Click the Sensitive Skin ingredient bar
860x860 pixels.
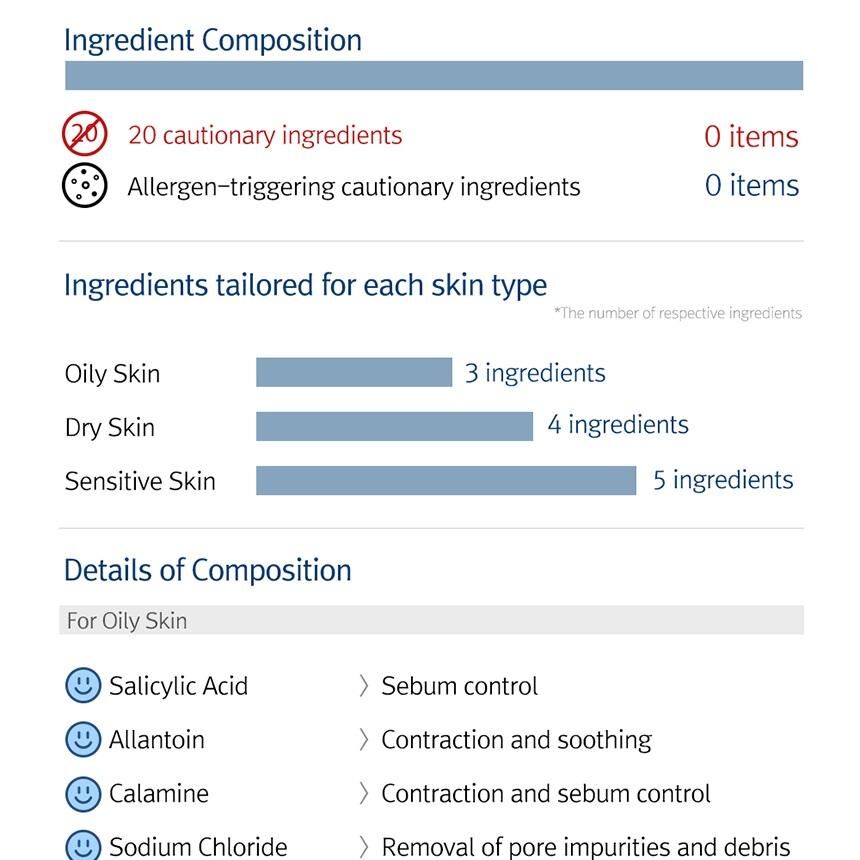coord(446,480)
